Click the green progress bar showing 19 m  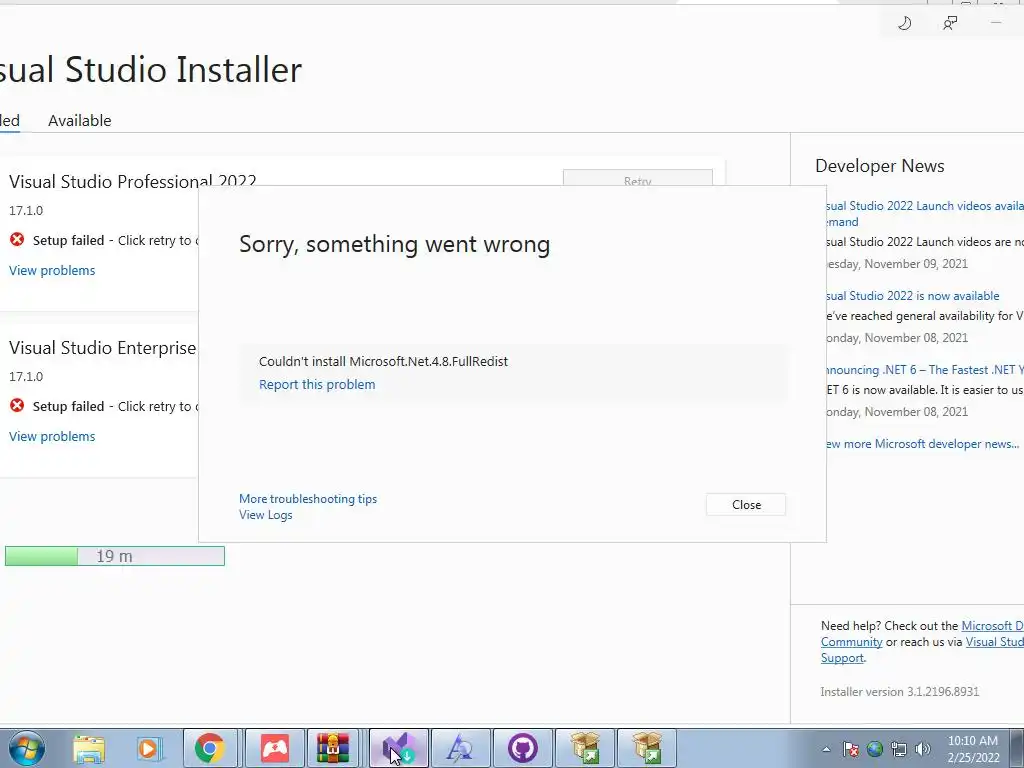[x=115, y=556]
